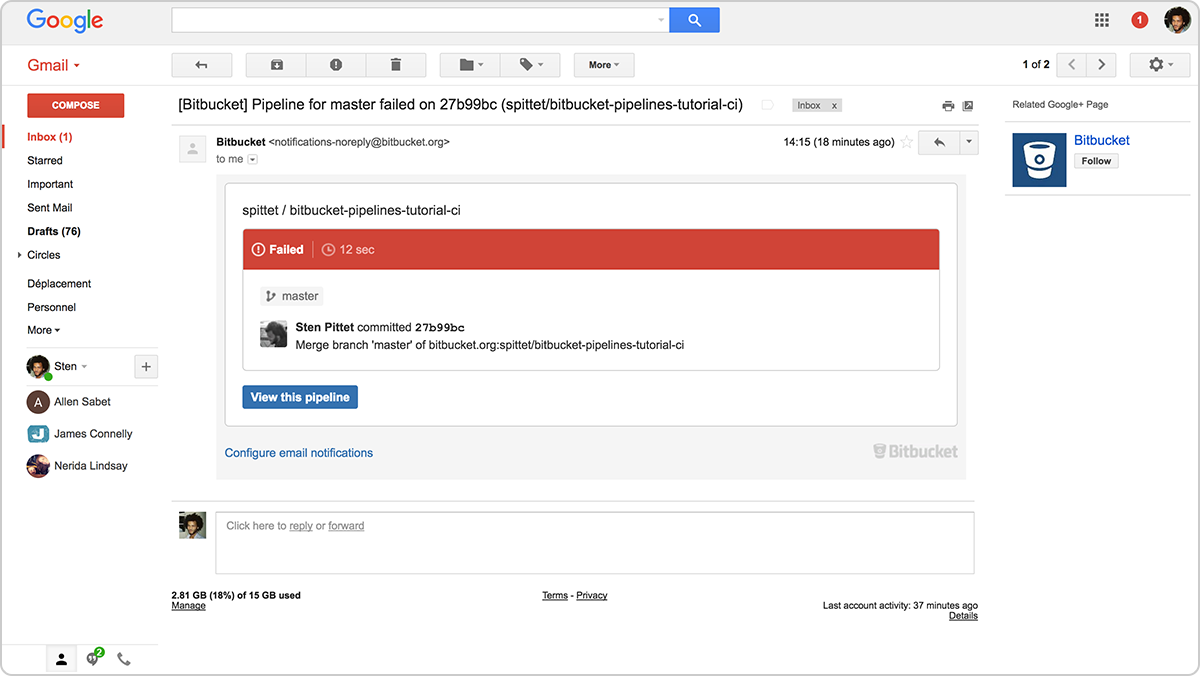Print the open email

pyautogui.click(x=947, y=105)
